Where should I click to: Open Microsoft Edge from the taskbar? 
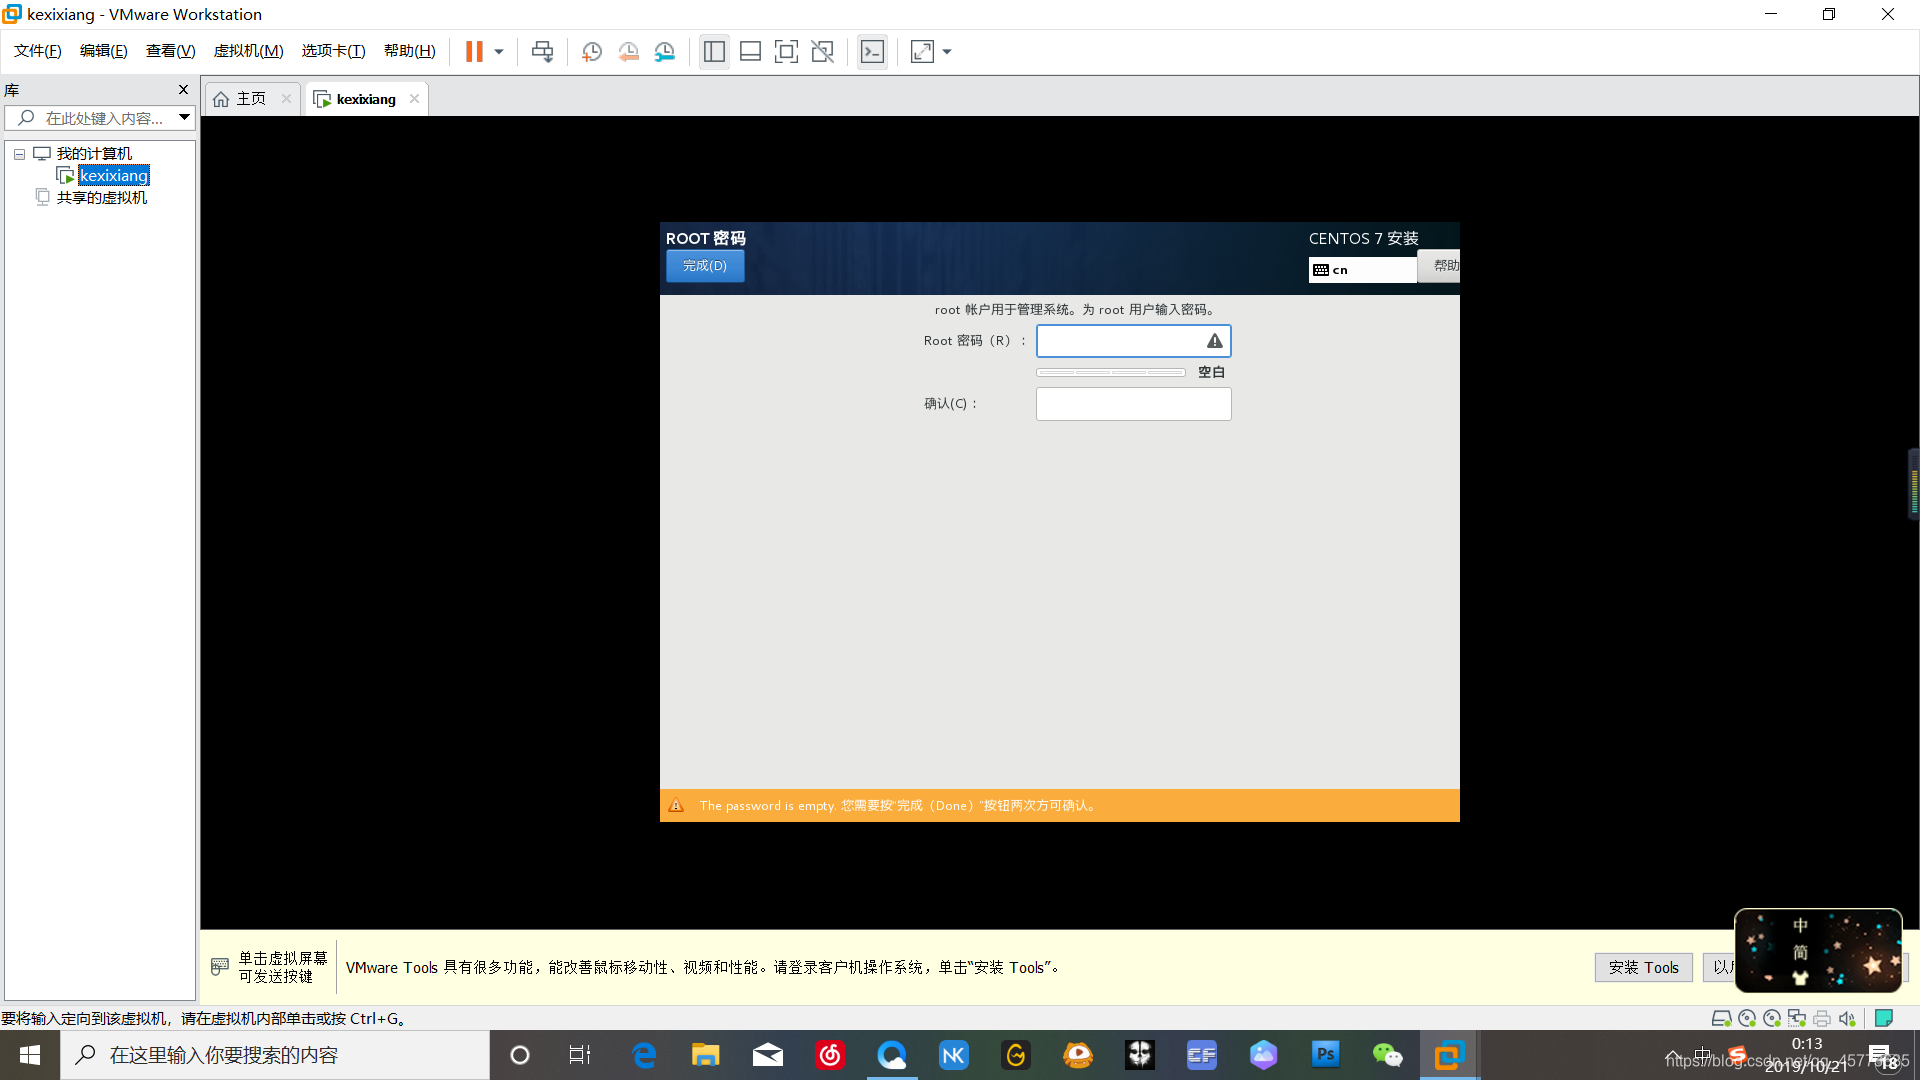coord(644,1055)
